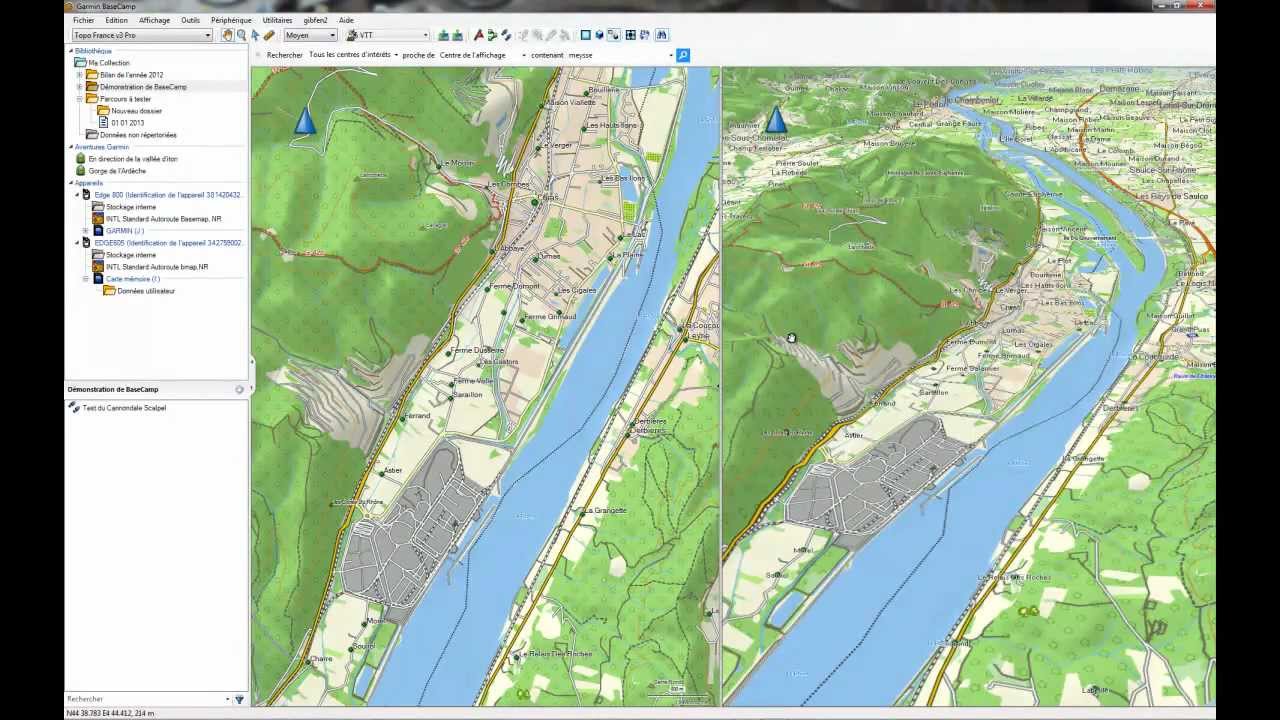
Task: Open the Périphérique menu
Action: (x=231, y=20)
